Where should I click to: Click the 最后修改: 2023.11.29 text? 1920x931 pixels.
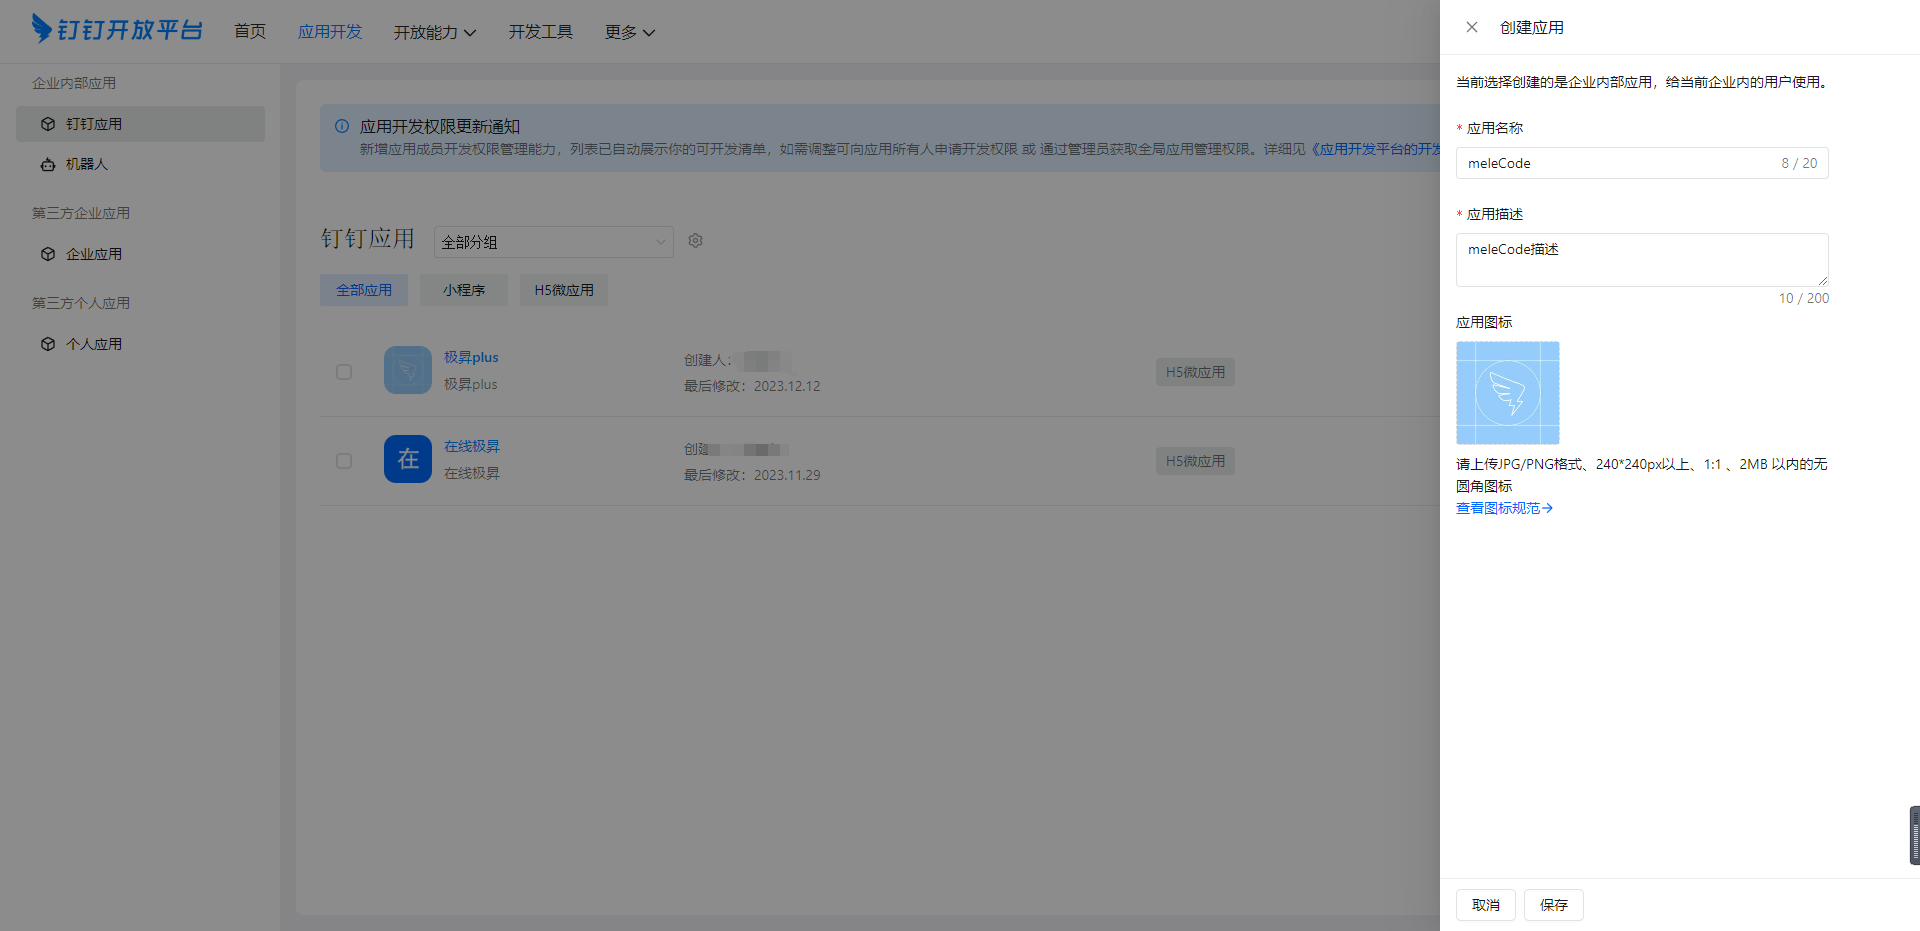(752, 475)
